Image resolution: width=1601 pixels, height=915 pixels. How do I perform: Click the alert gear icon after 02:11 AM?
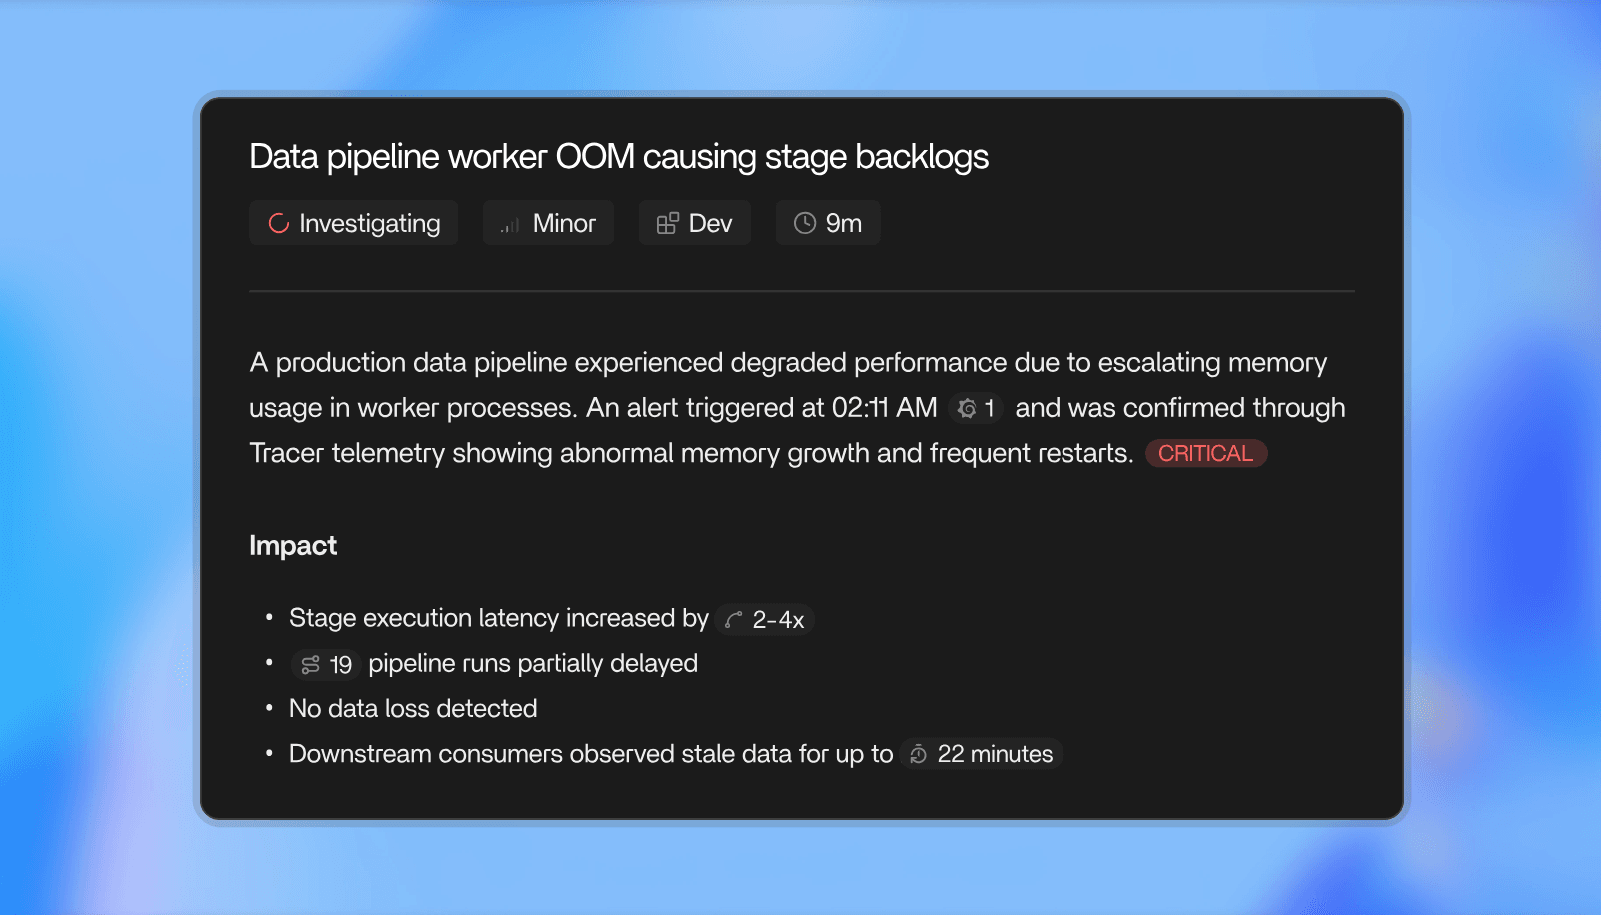(966, 408)
